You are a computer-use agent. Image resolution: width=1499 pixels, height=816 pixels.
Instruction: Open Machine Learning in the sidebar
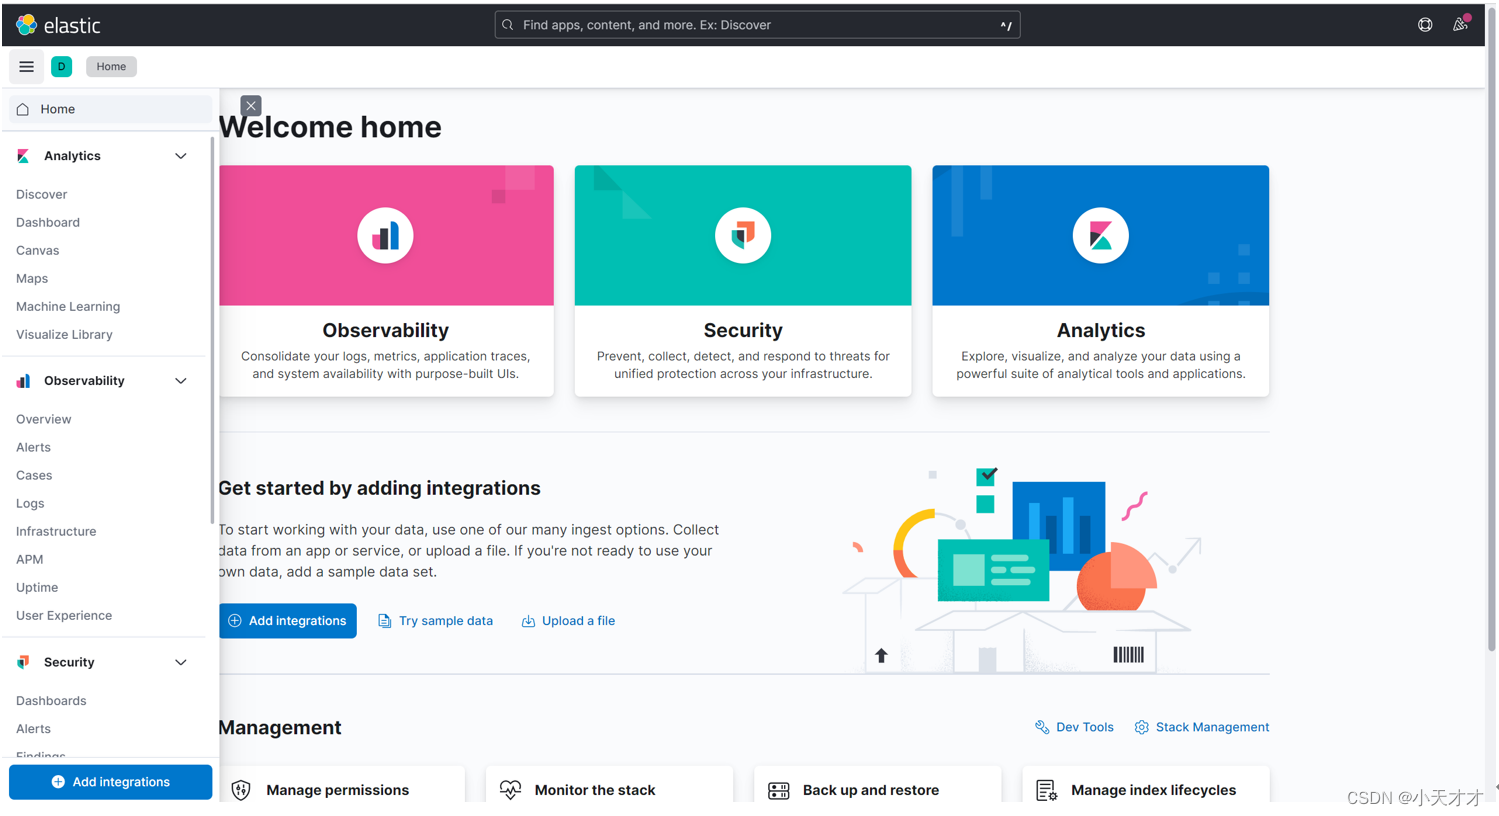[x=68, y=306]
